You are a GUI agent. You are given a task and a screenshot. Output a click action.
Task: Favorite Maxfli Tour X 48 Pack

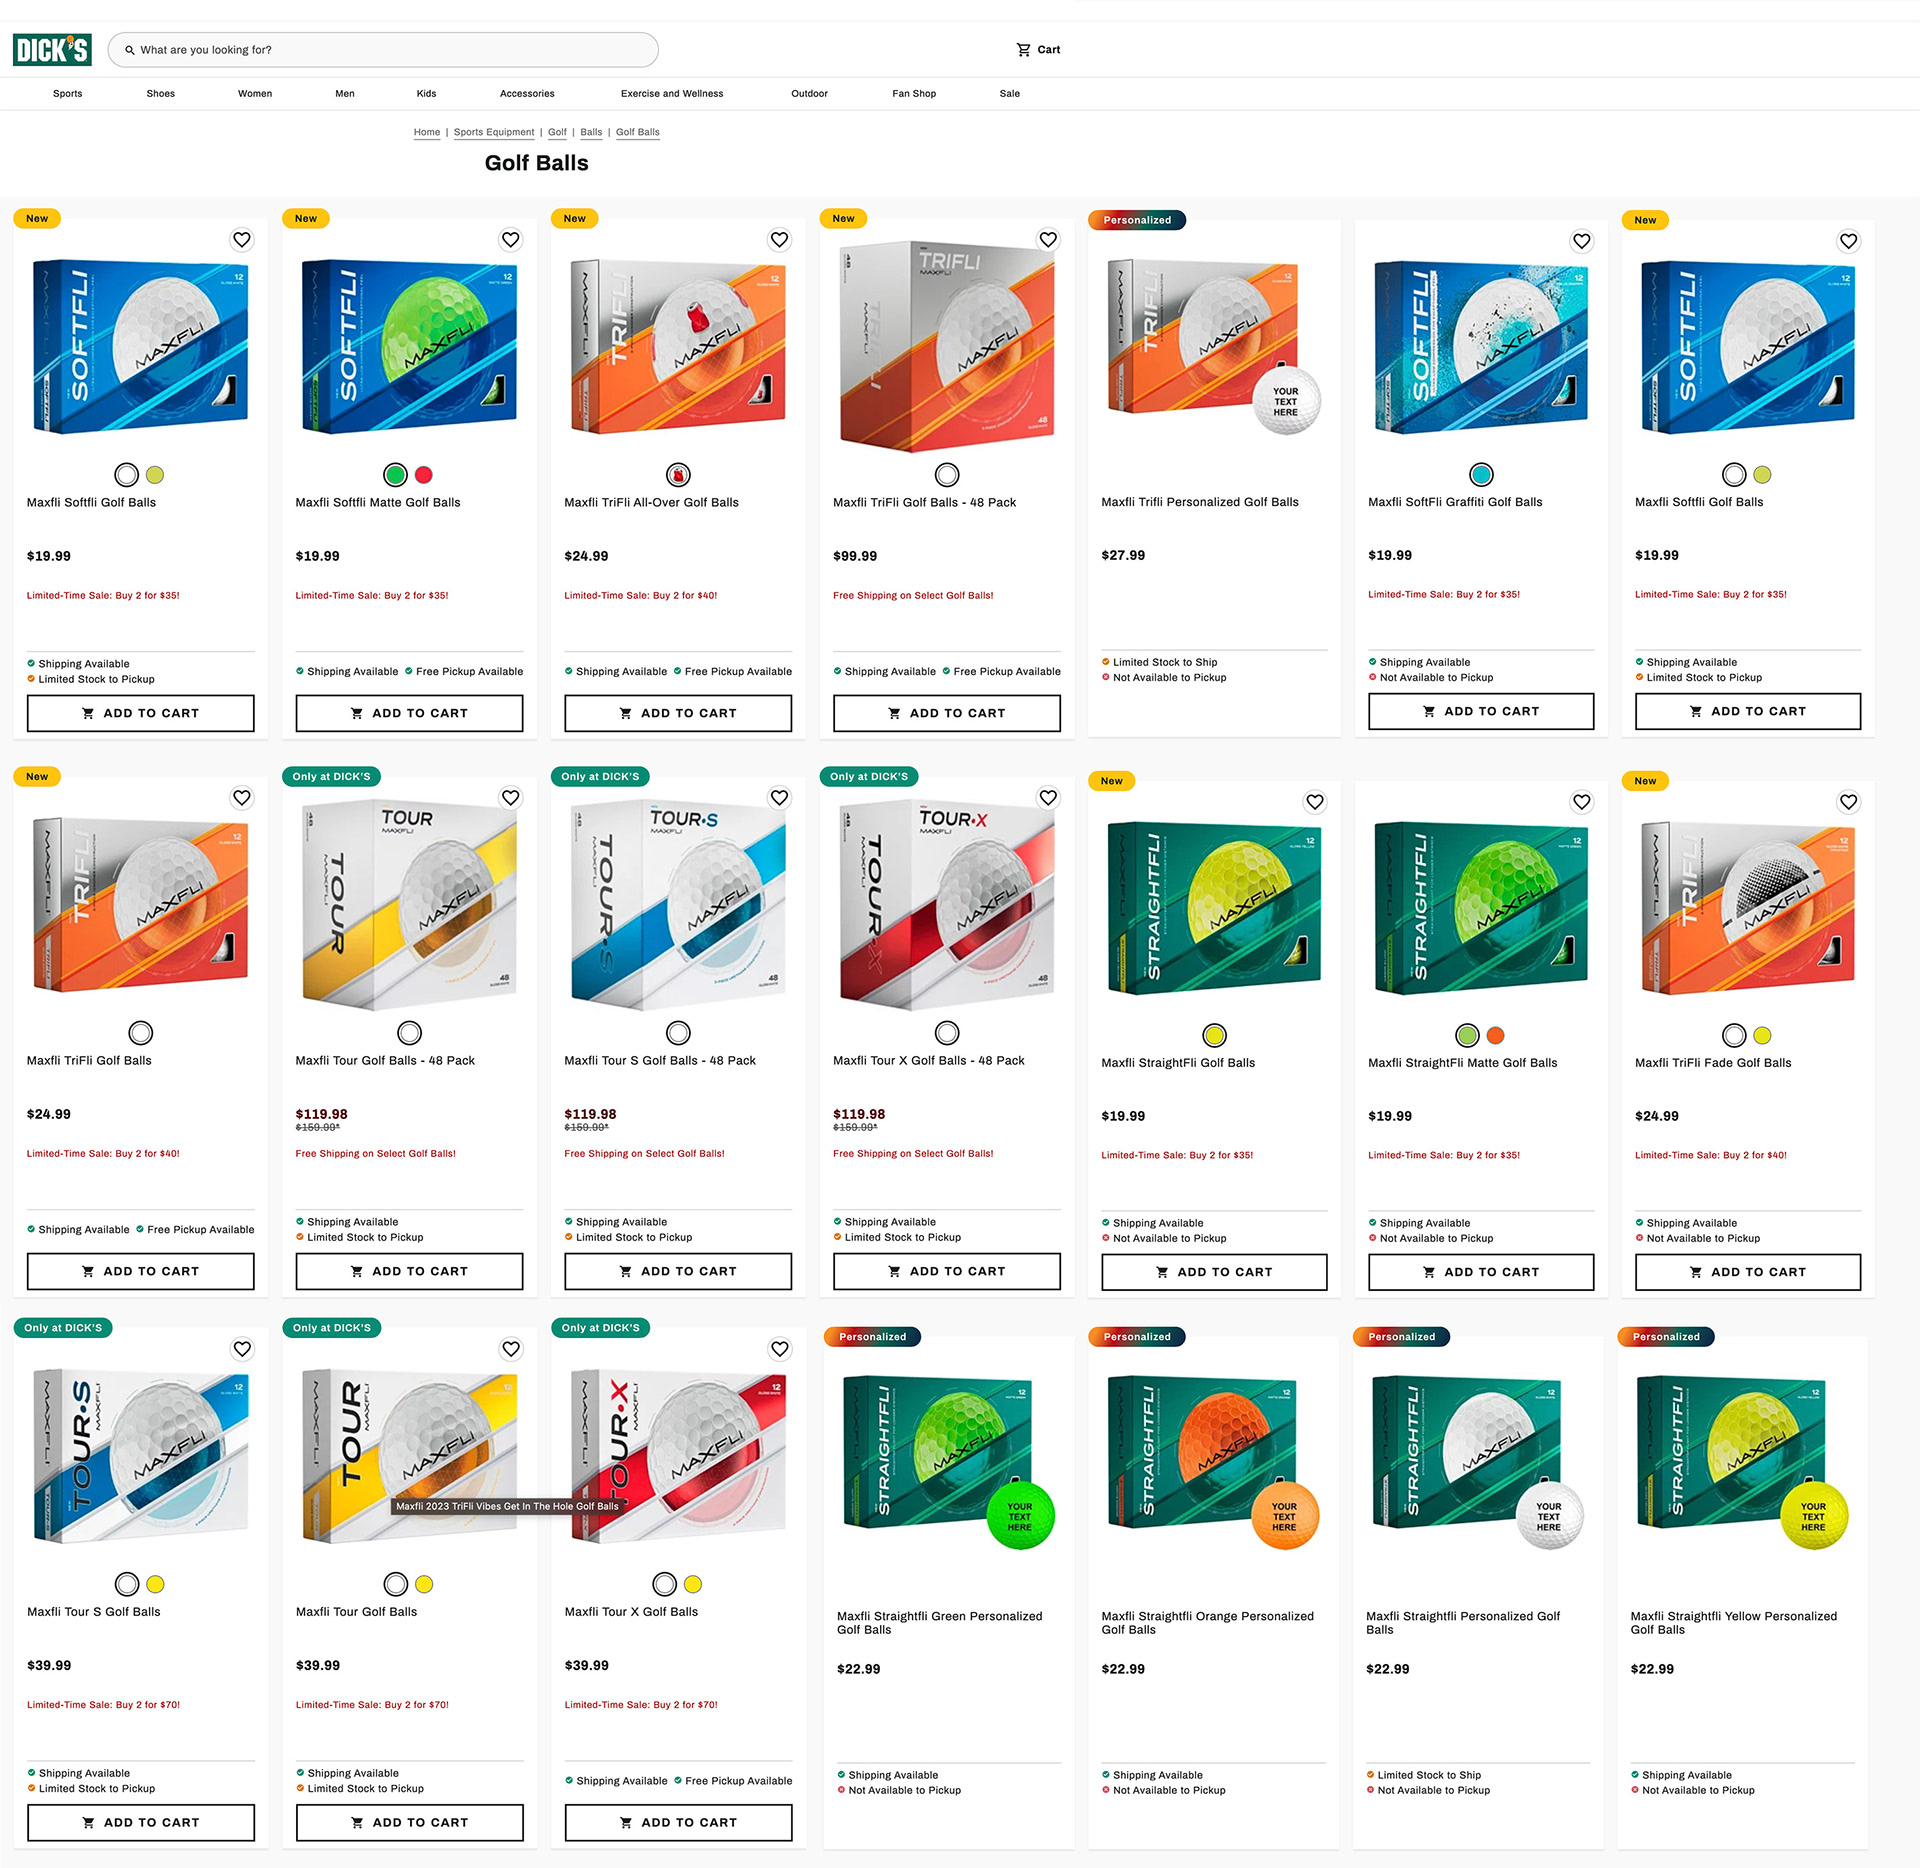1048,798
